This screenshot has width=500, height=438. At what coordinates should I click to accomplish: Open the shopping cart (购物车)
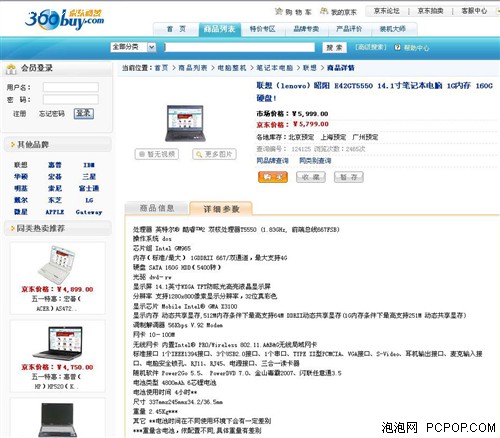(293, 12)
